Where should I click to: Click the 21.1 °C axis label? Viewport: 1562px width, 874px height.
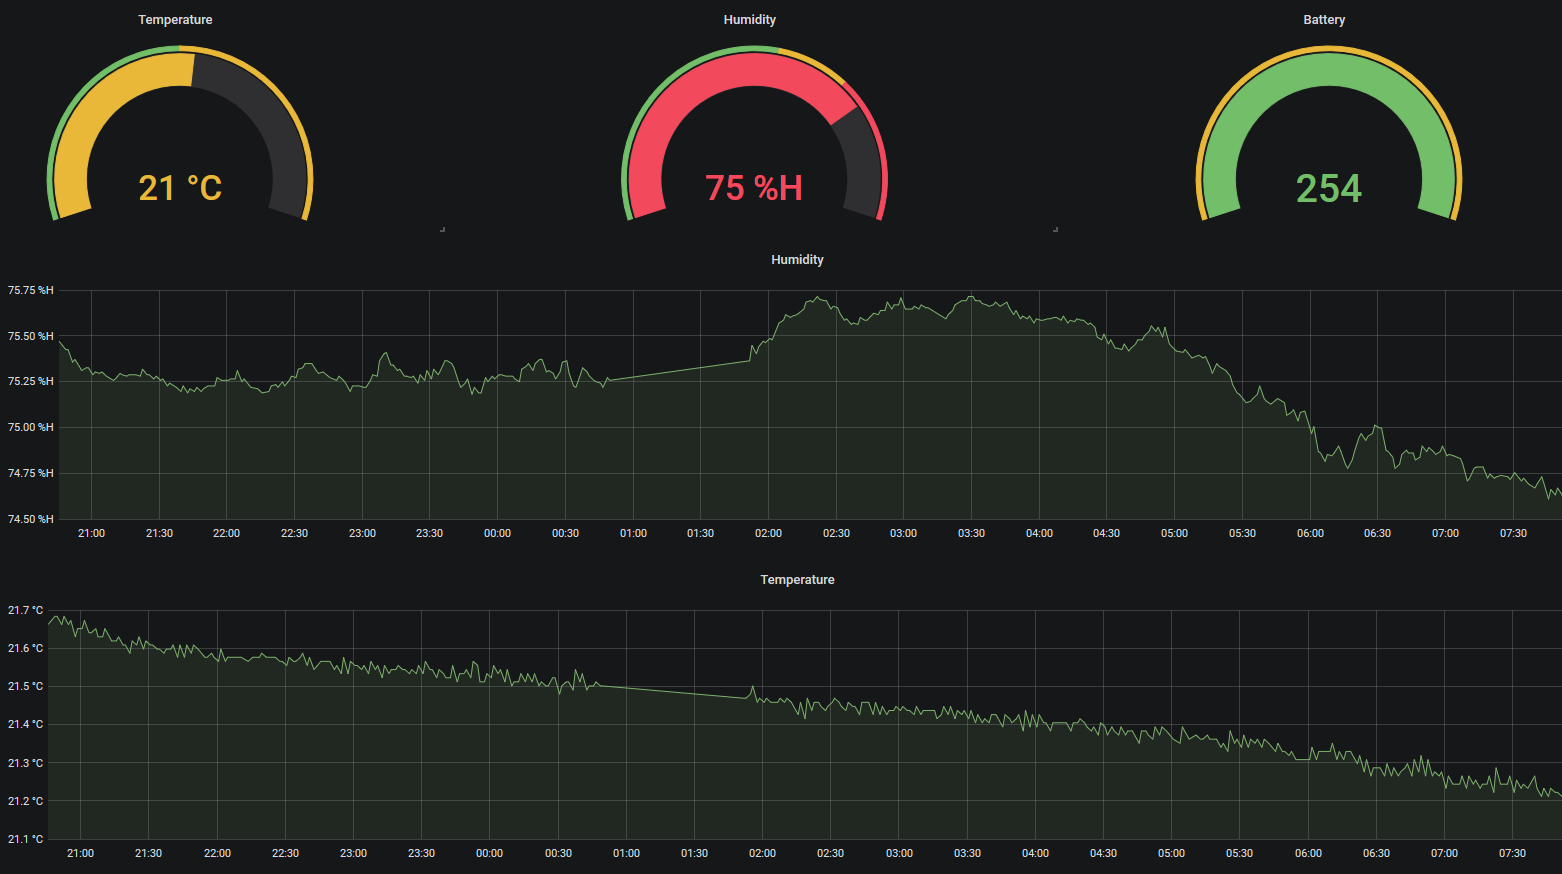[x=26, y=839]
